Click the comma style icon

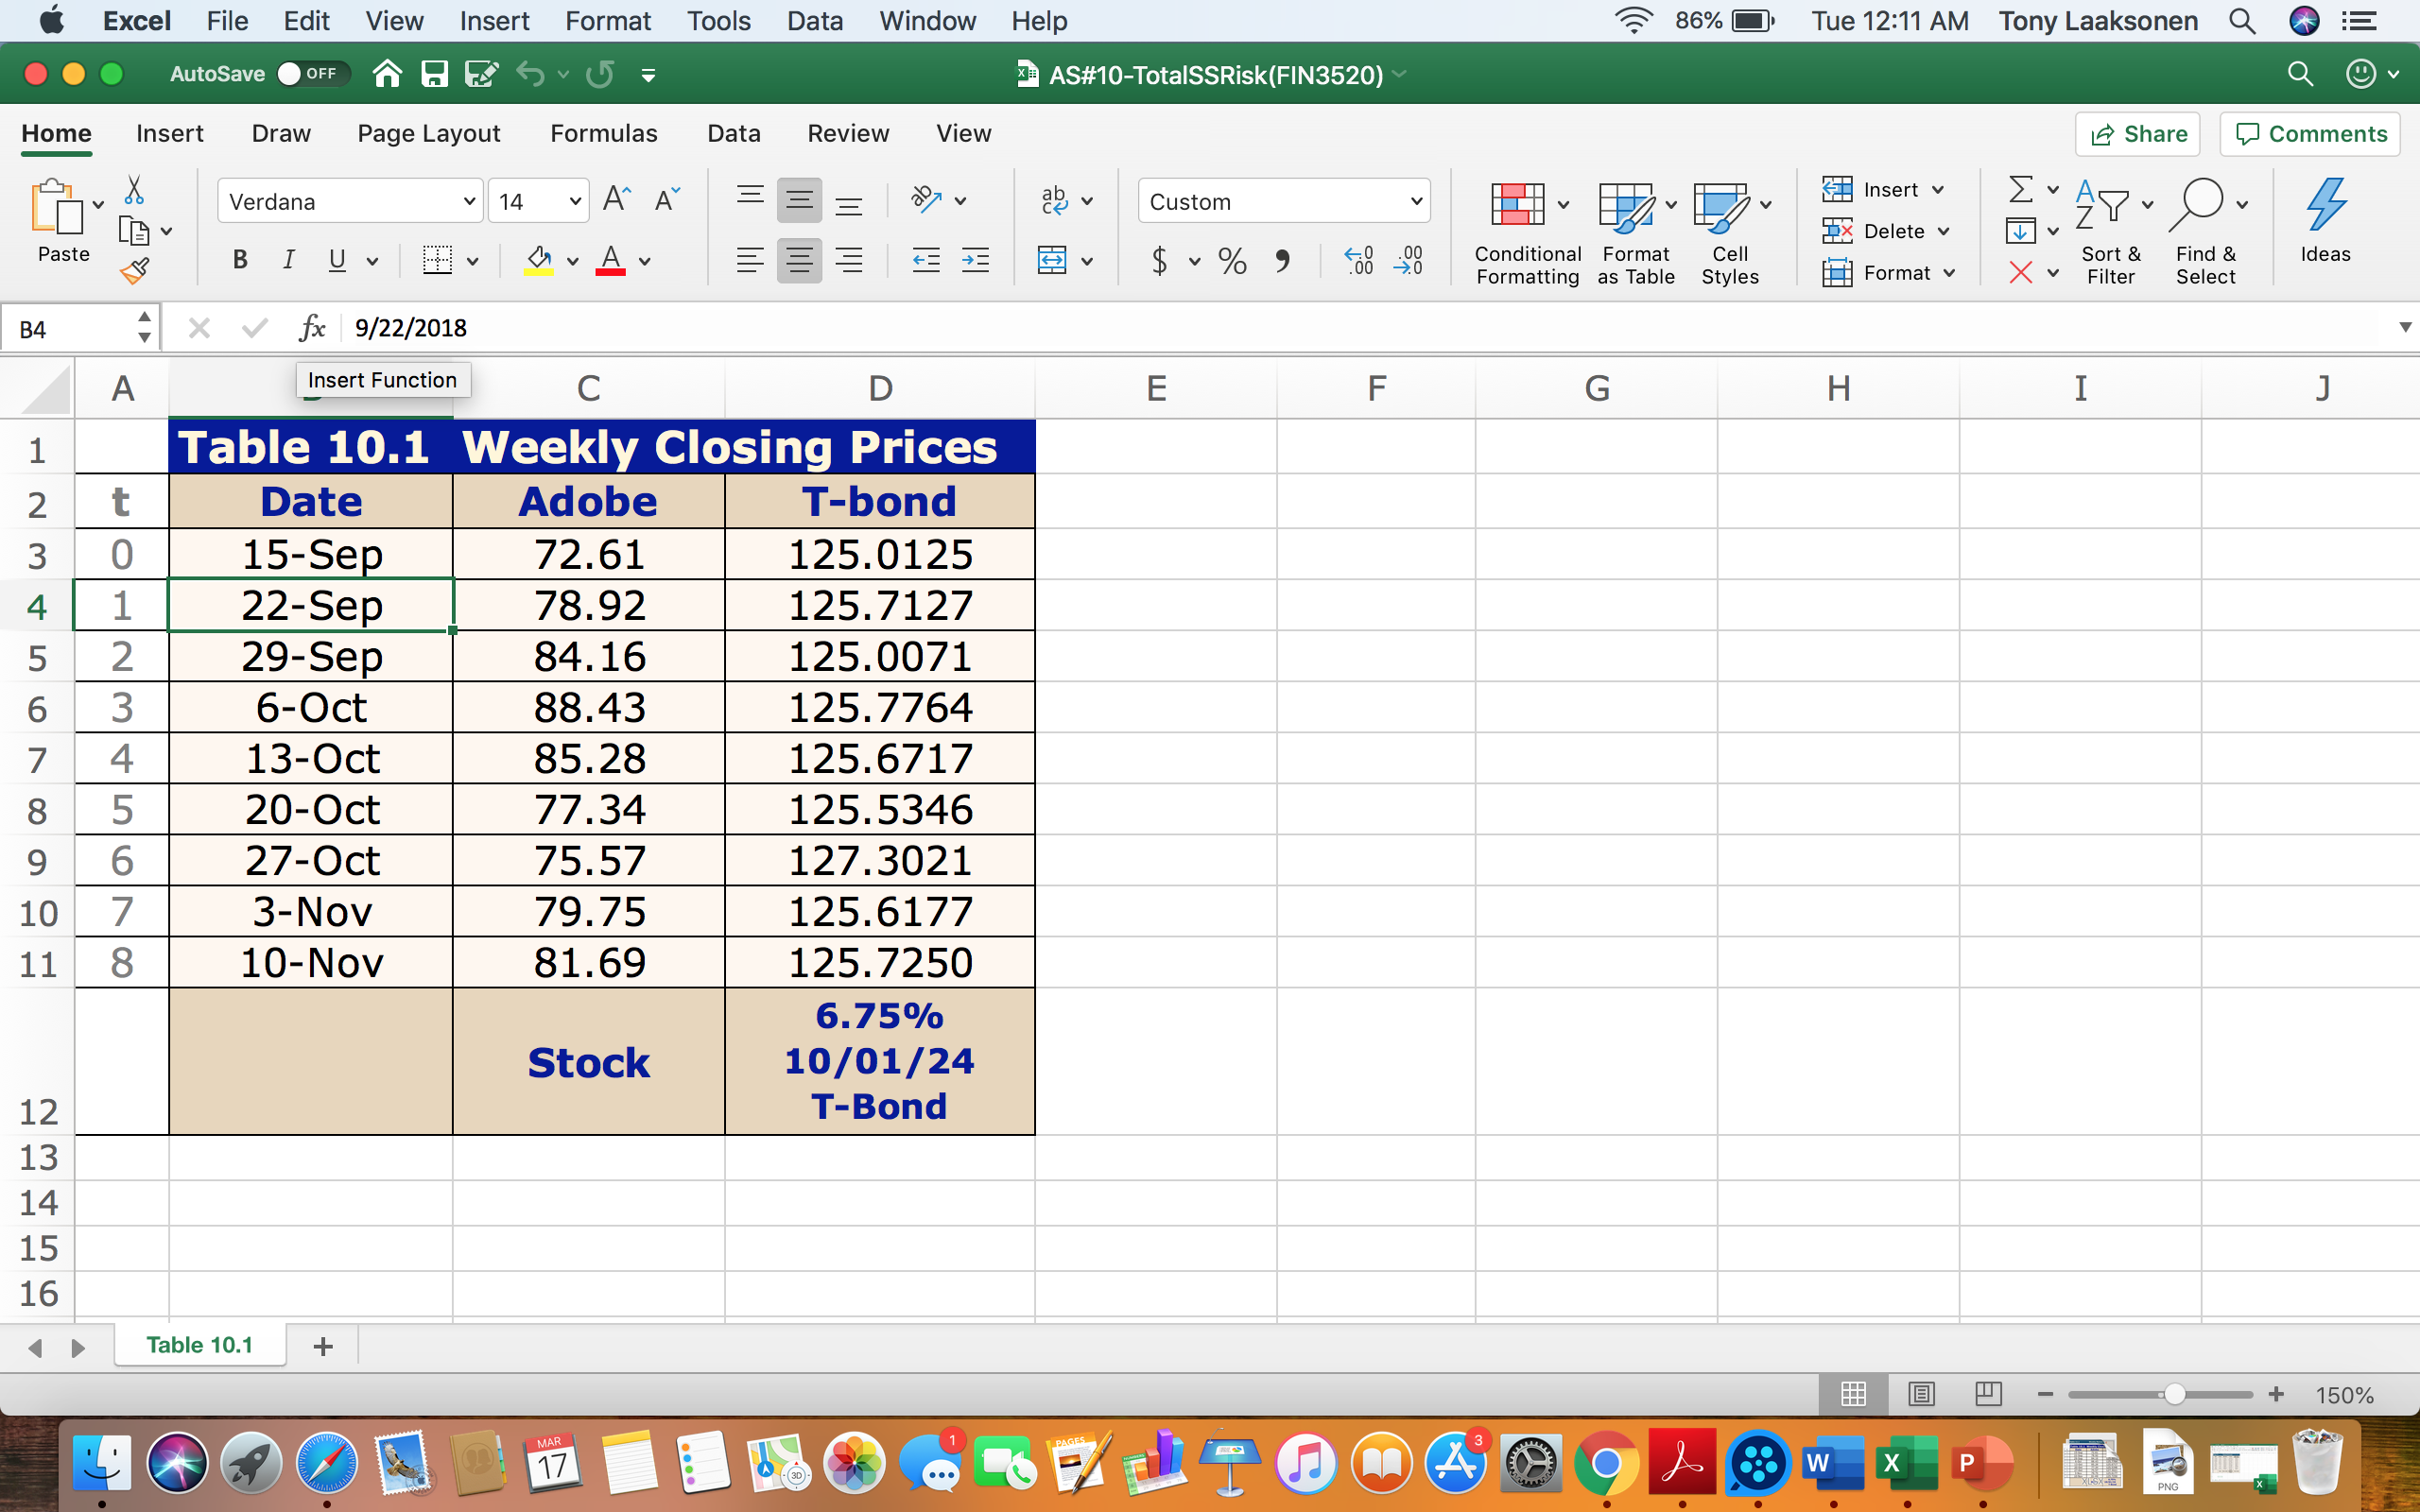click(x=1285, y=260)
